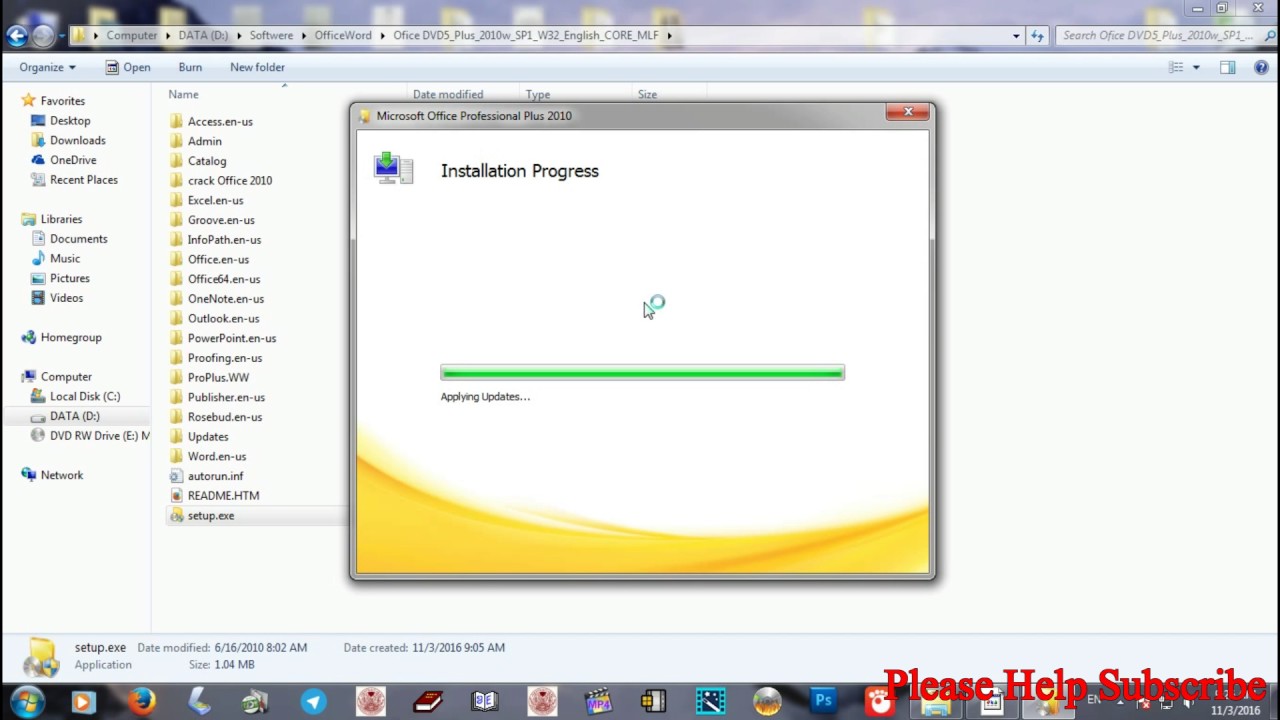1280x720 pixels.
Task: Click the Forward navigation arrow in Explorer
Action: tap(43, 36)
